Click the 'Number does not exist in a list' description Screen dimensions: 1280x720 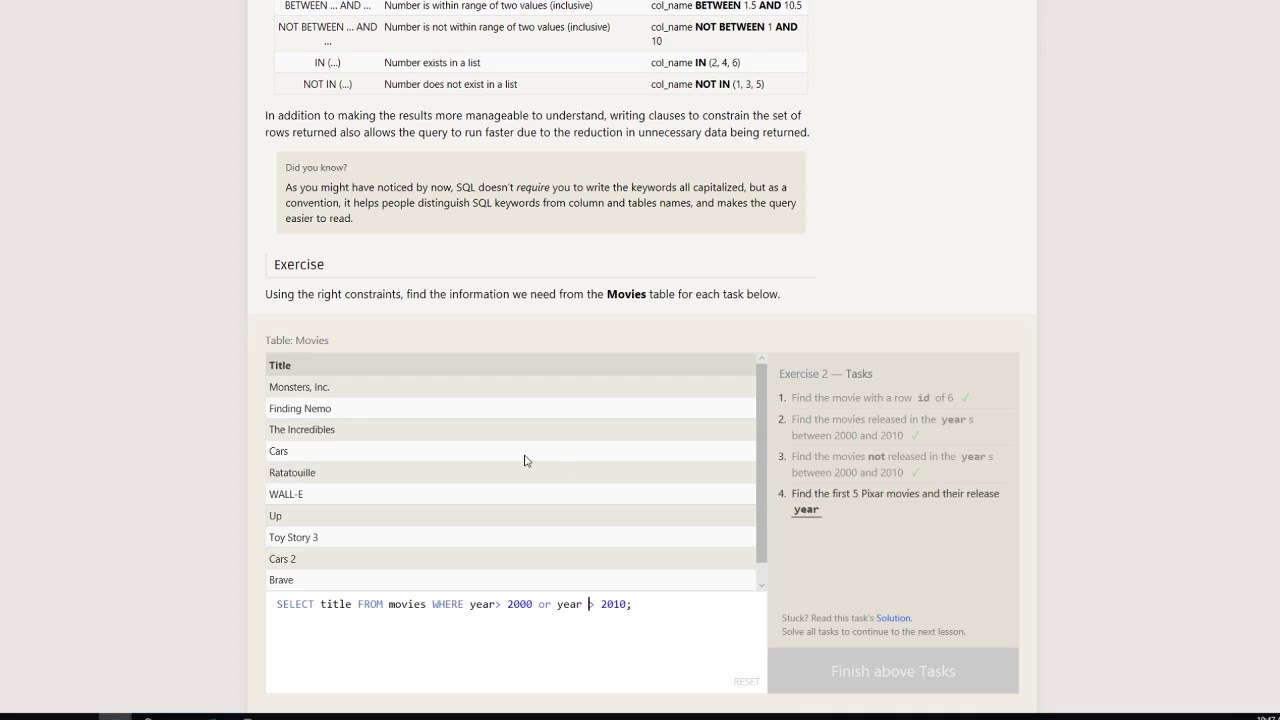pos(450,84)
